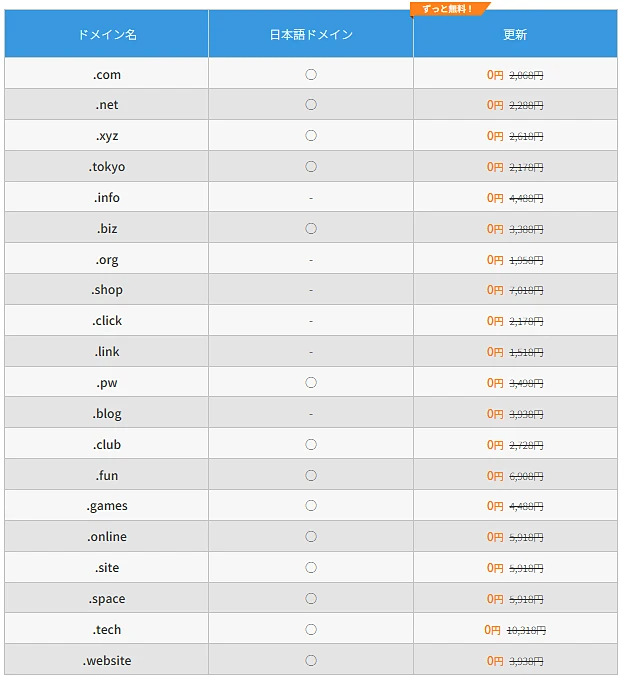Screen dimensions: 624x681
Task: Click the circle mark for .games
Action: 311,506
